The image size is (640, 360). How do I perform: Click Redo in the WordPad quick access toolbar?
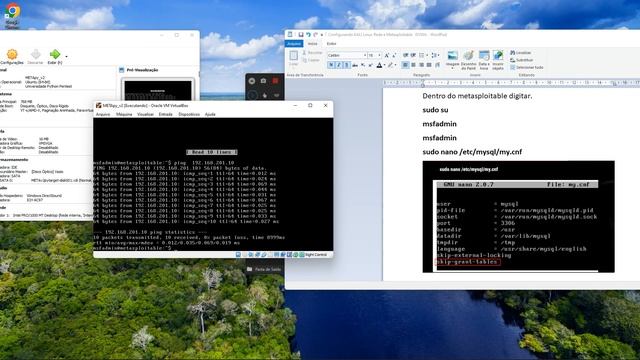click(x=315, y=35)
